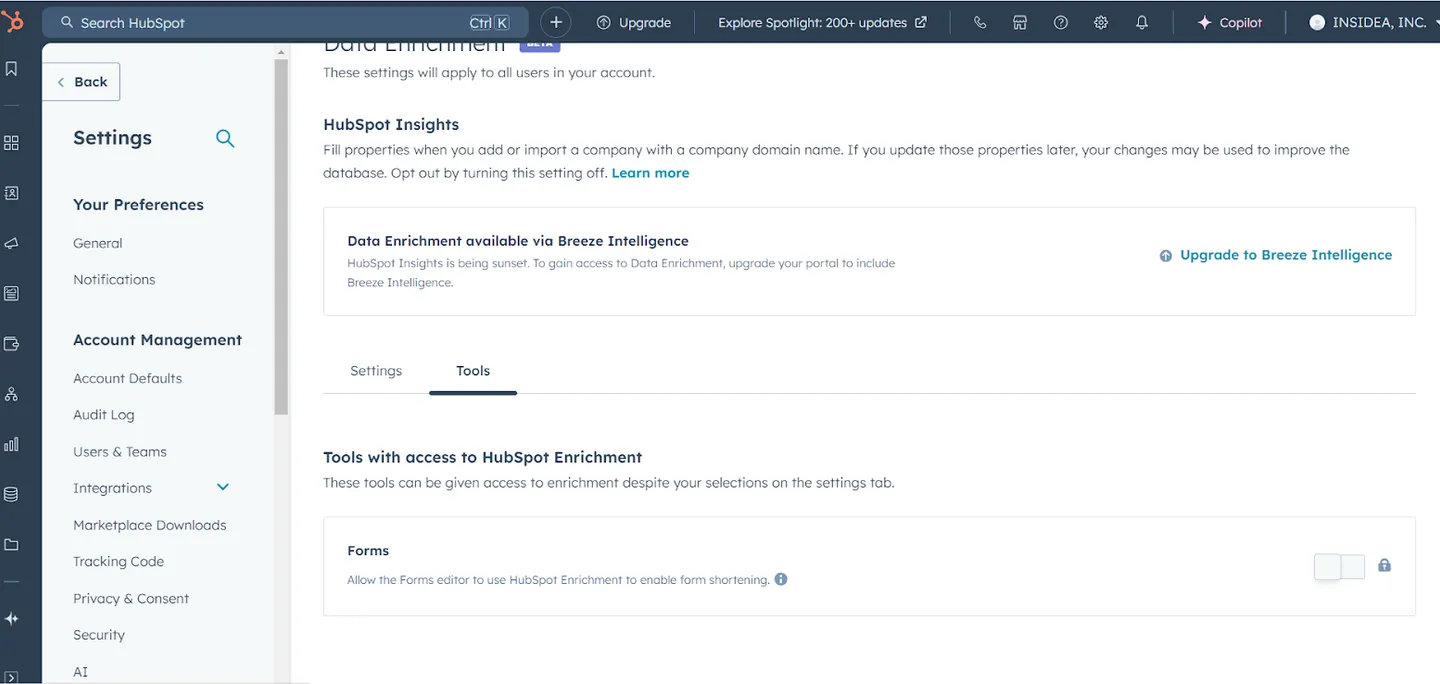Click the info icon after form shortening
The height and width of the screenshot is (684, 1440).
click(781, 579)
